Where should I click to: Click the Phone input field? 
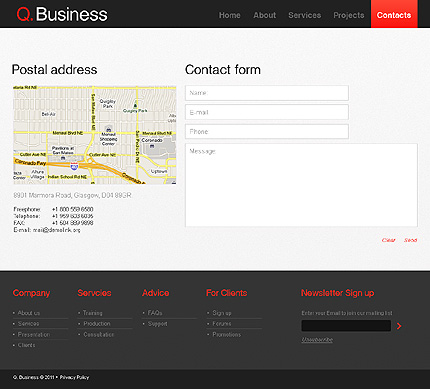[267, 132]
